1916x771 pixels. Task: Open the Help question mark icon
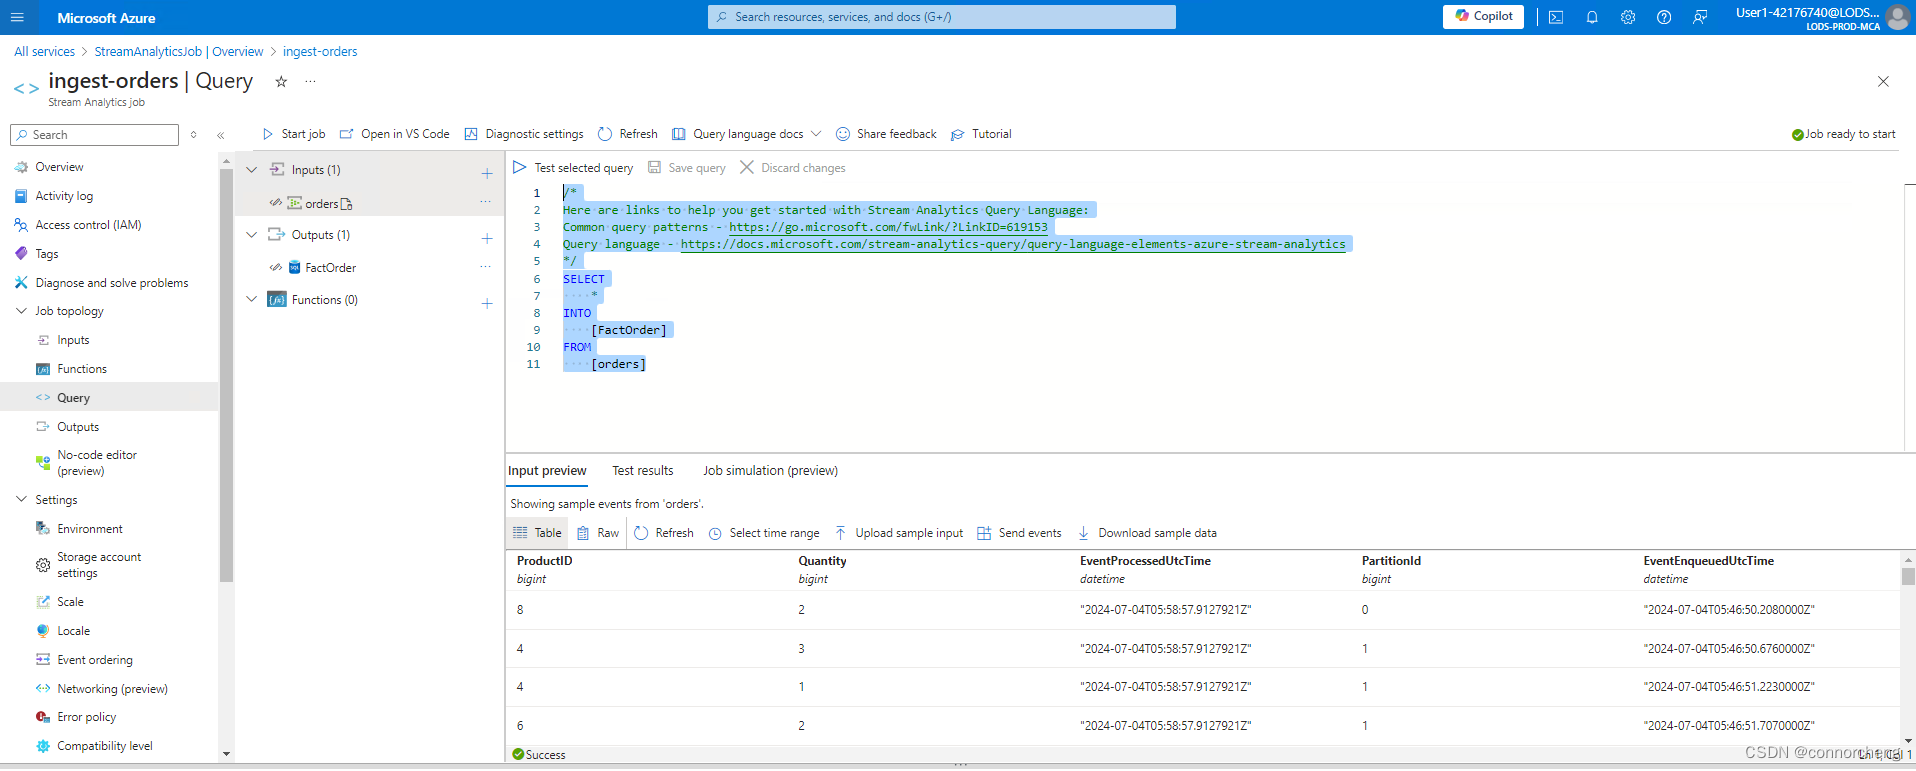click(x=1664, y=17)
